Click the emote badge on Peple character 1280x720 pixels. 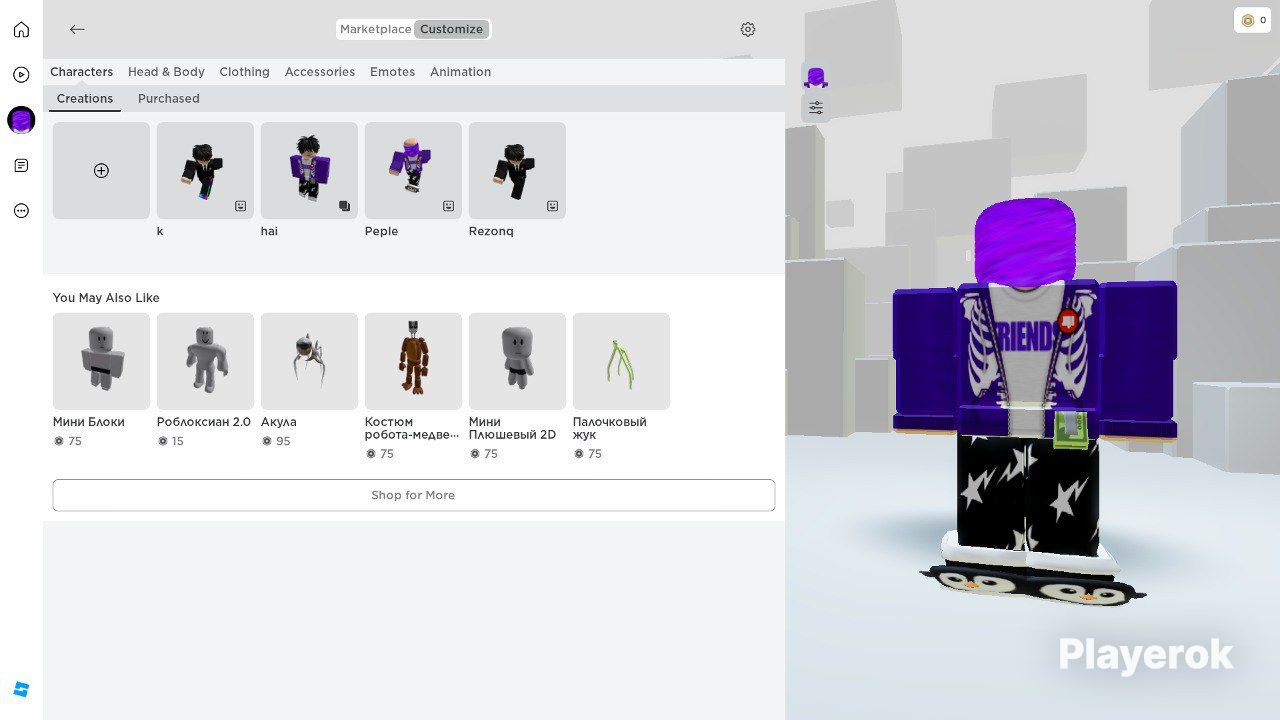tap(449, 206)
